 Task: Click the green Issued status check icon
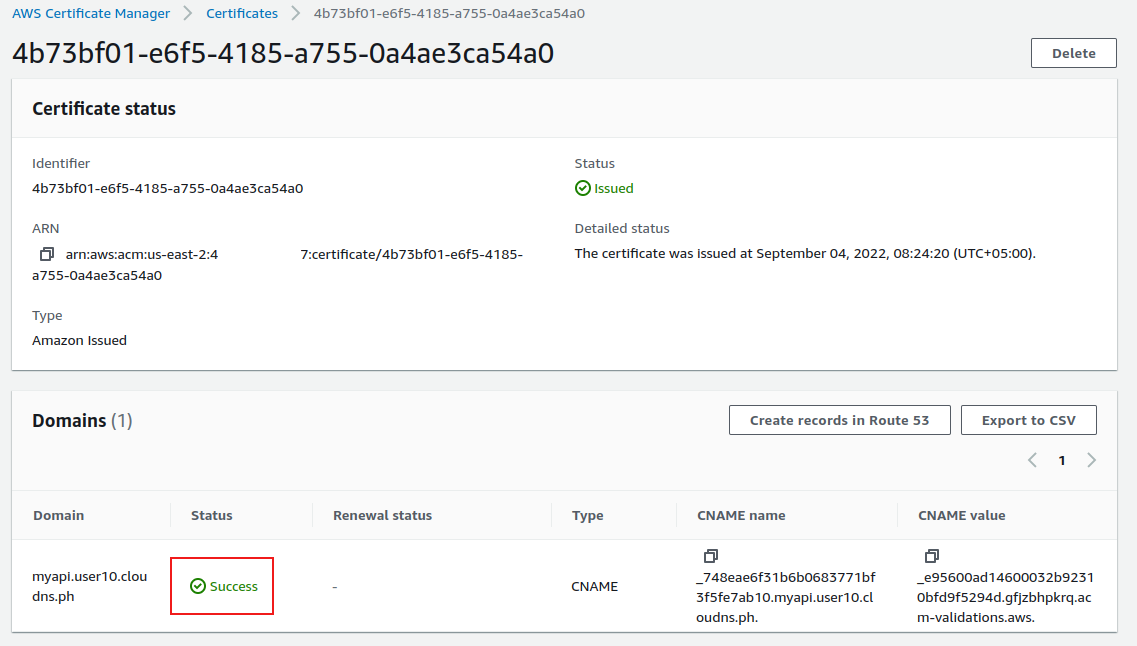[582, 189]
